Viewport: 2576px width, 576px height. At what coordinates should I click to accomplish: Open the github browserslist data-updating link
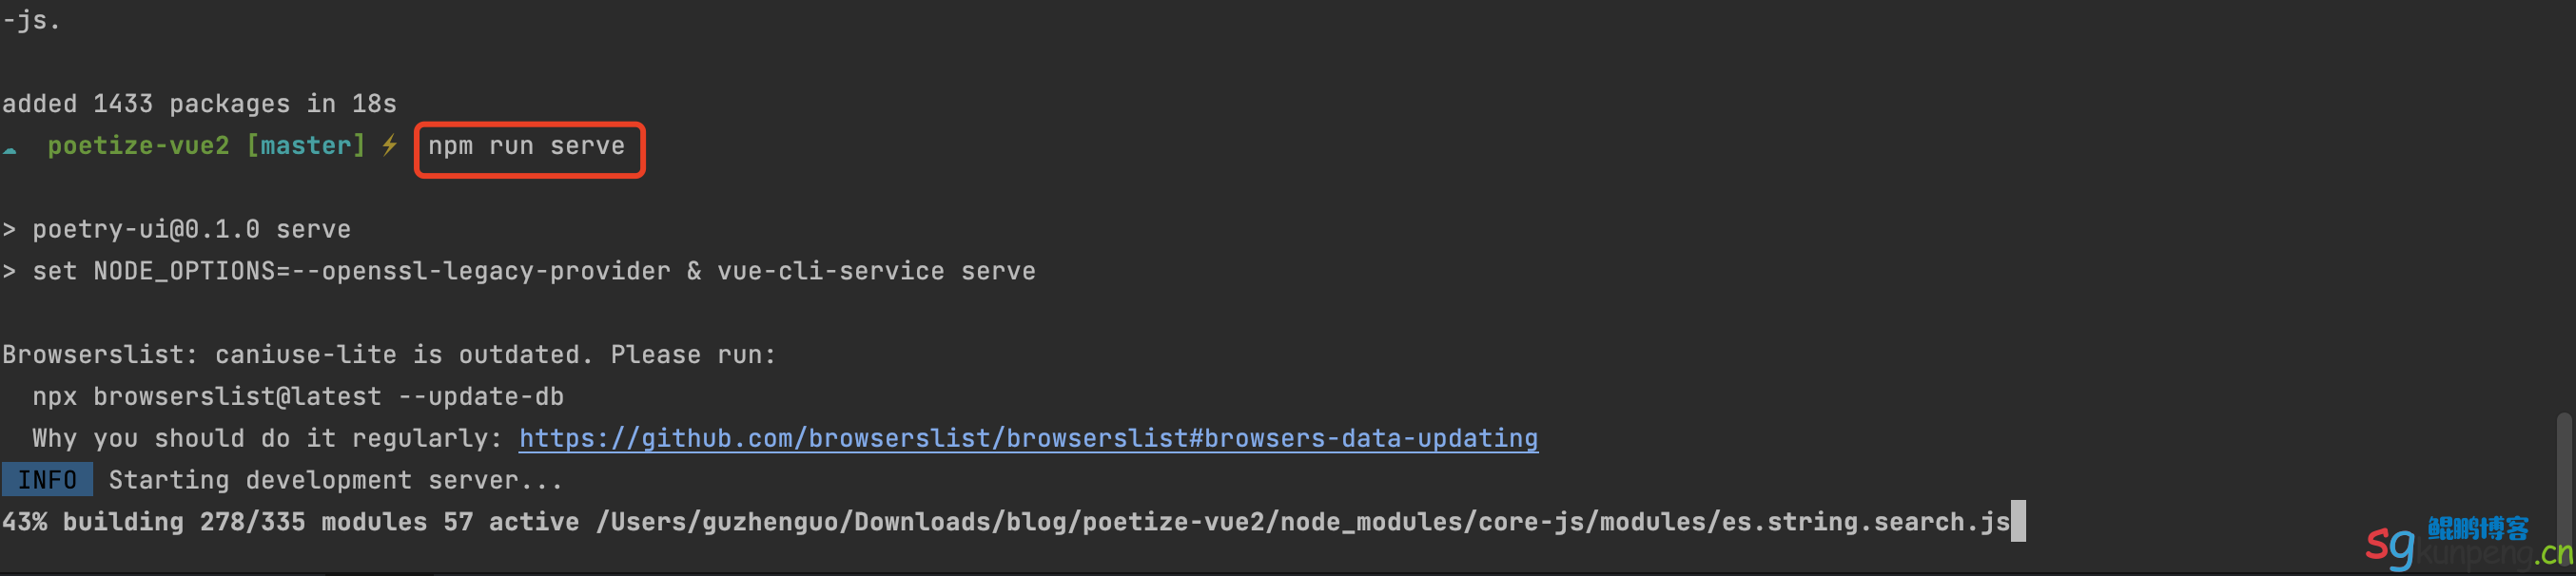1028,438
